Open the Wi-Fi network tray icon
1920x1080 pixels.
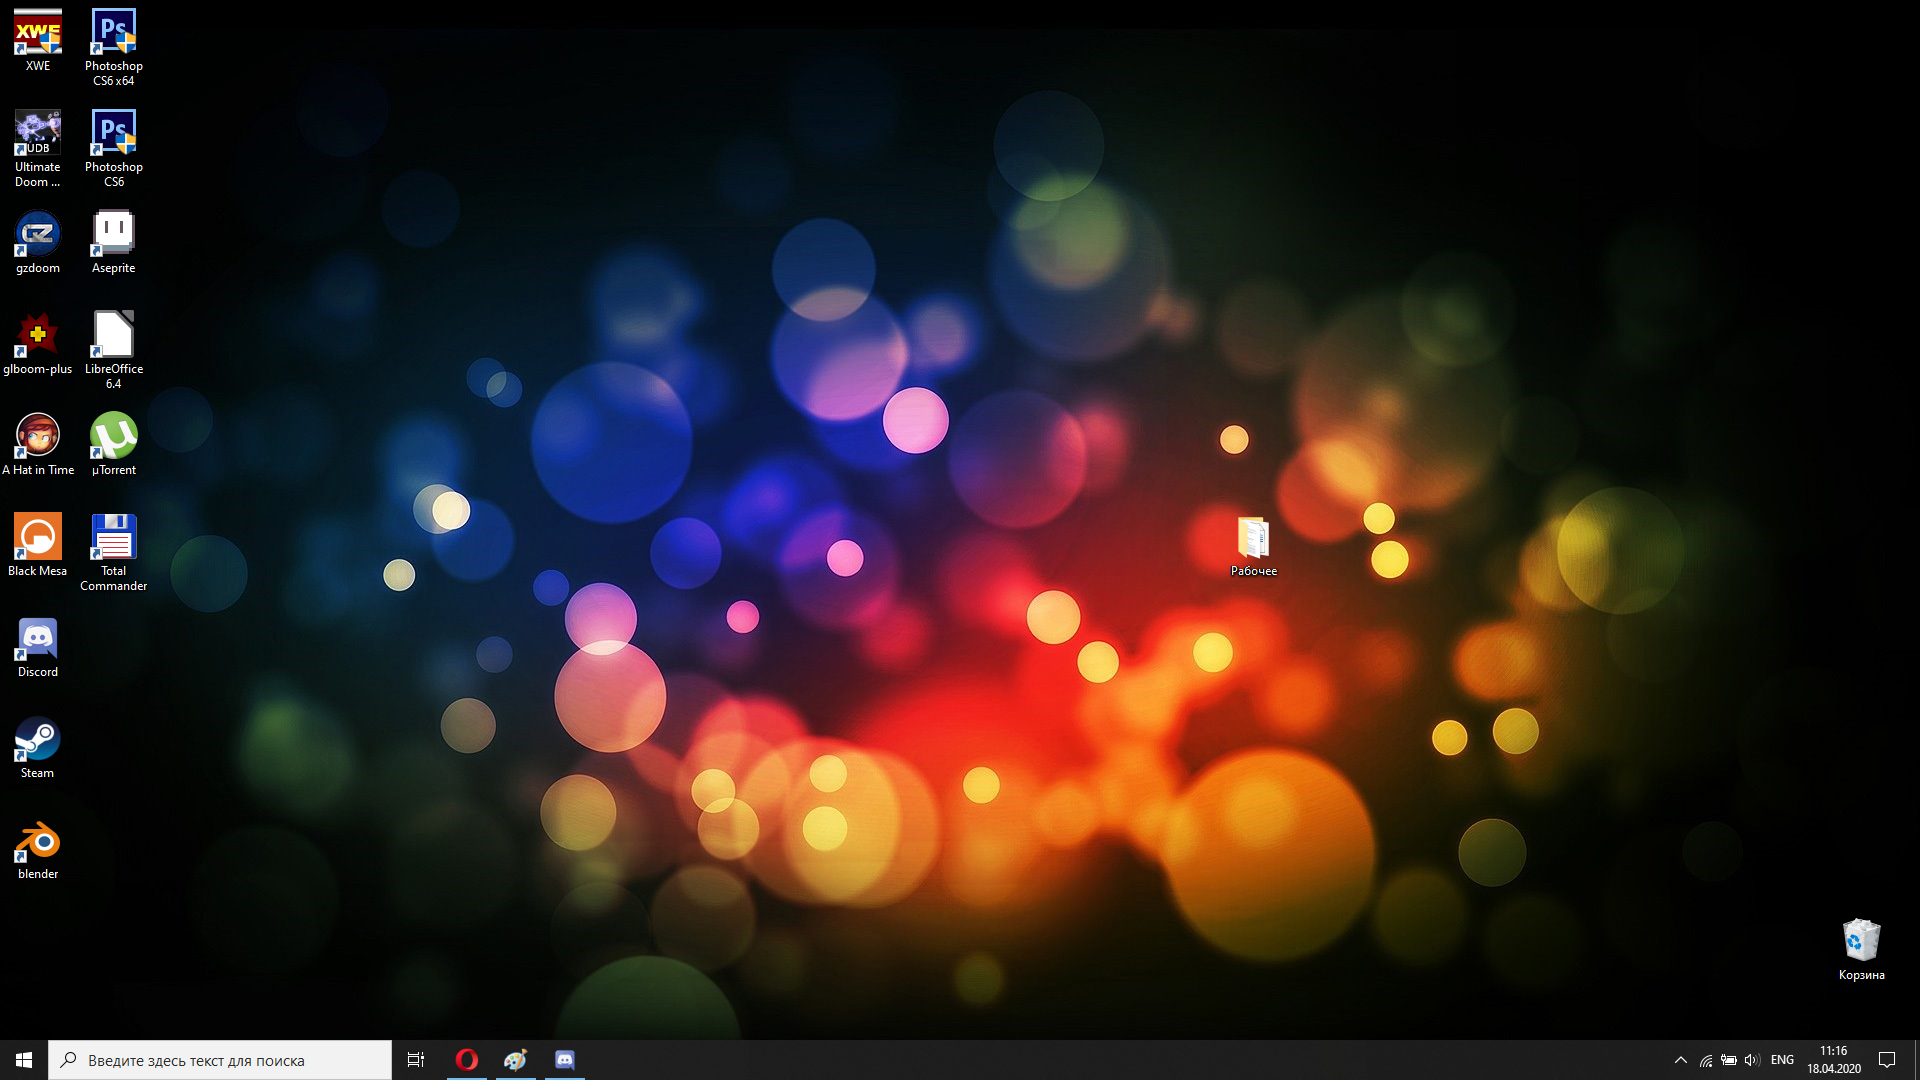[1706, 1060]
